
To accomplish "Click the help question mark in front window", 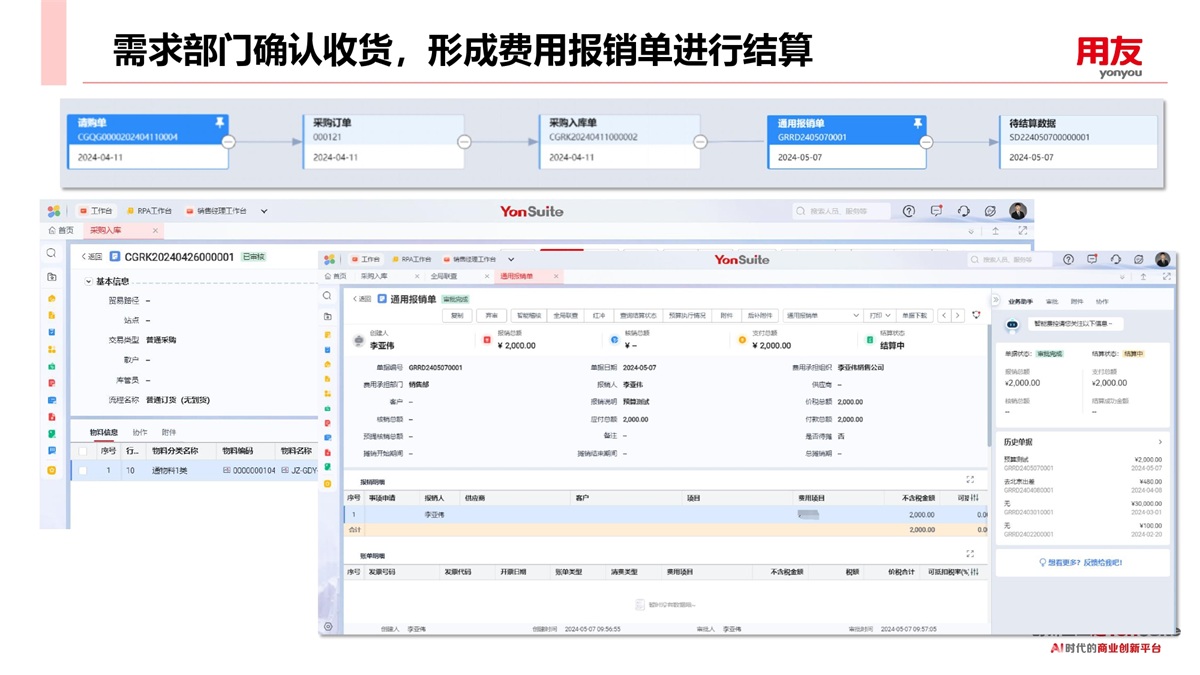I will click(1068, 260).
